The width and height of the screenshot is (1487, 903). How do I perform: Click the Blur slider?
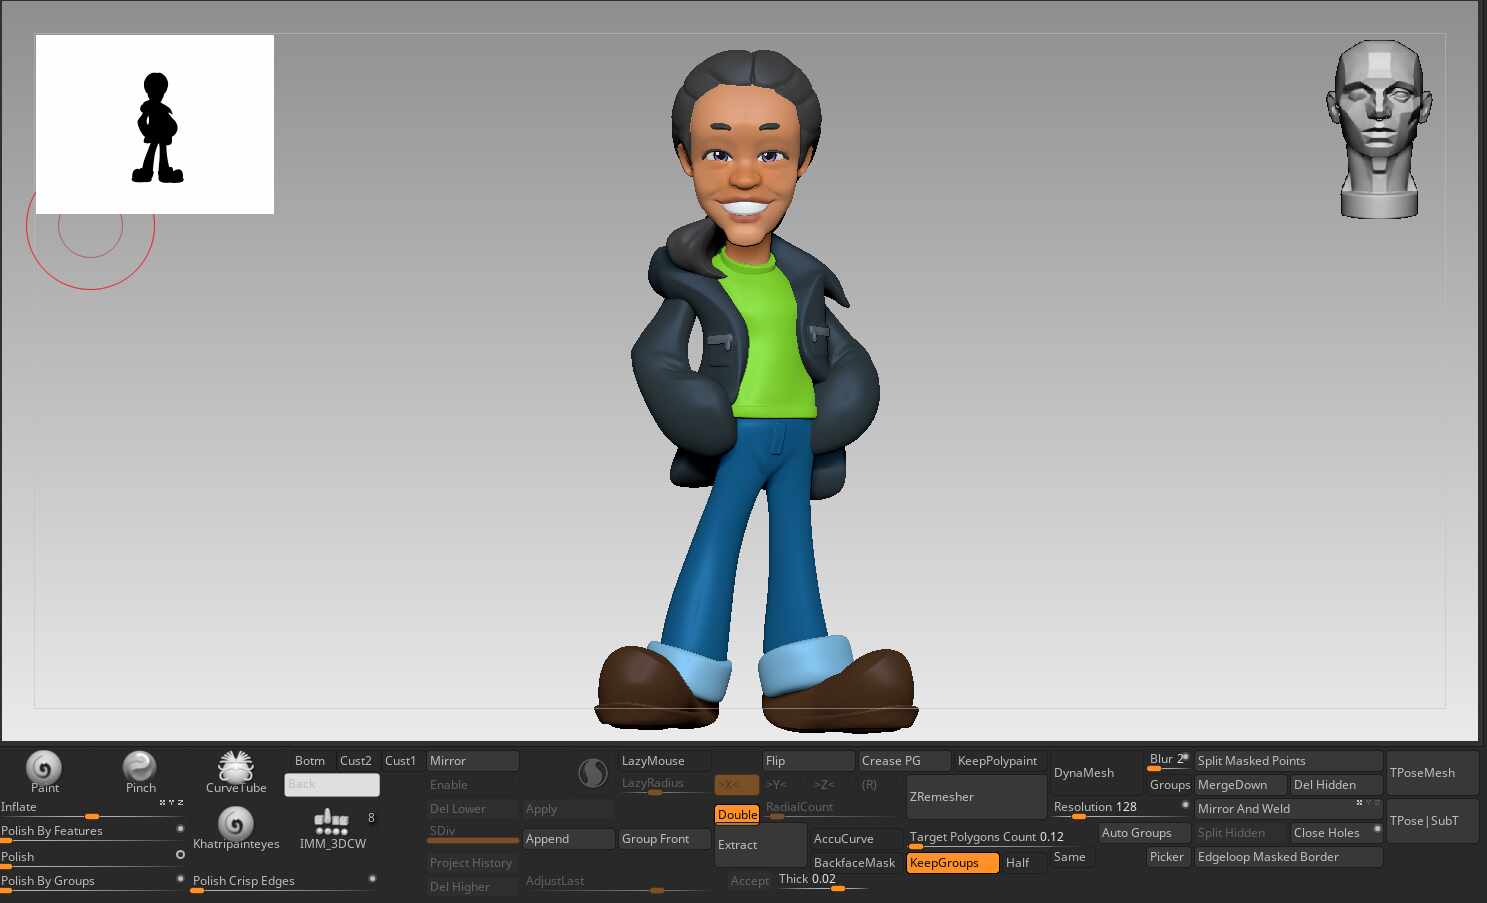1168,761
